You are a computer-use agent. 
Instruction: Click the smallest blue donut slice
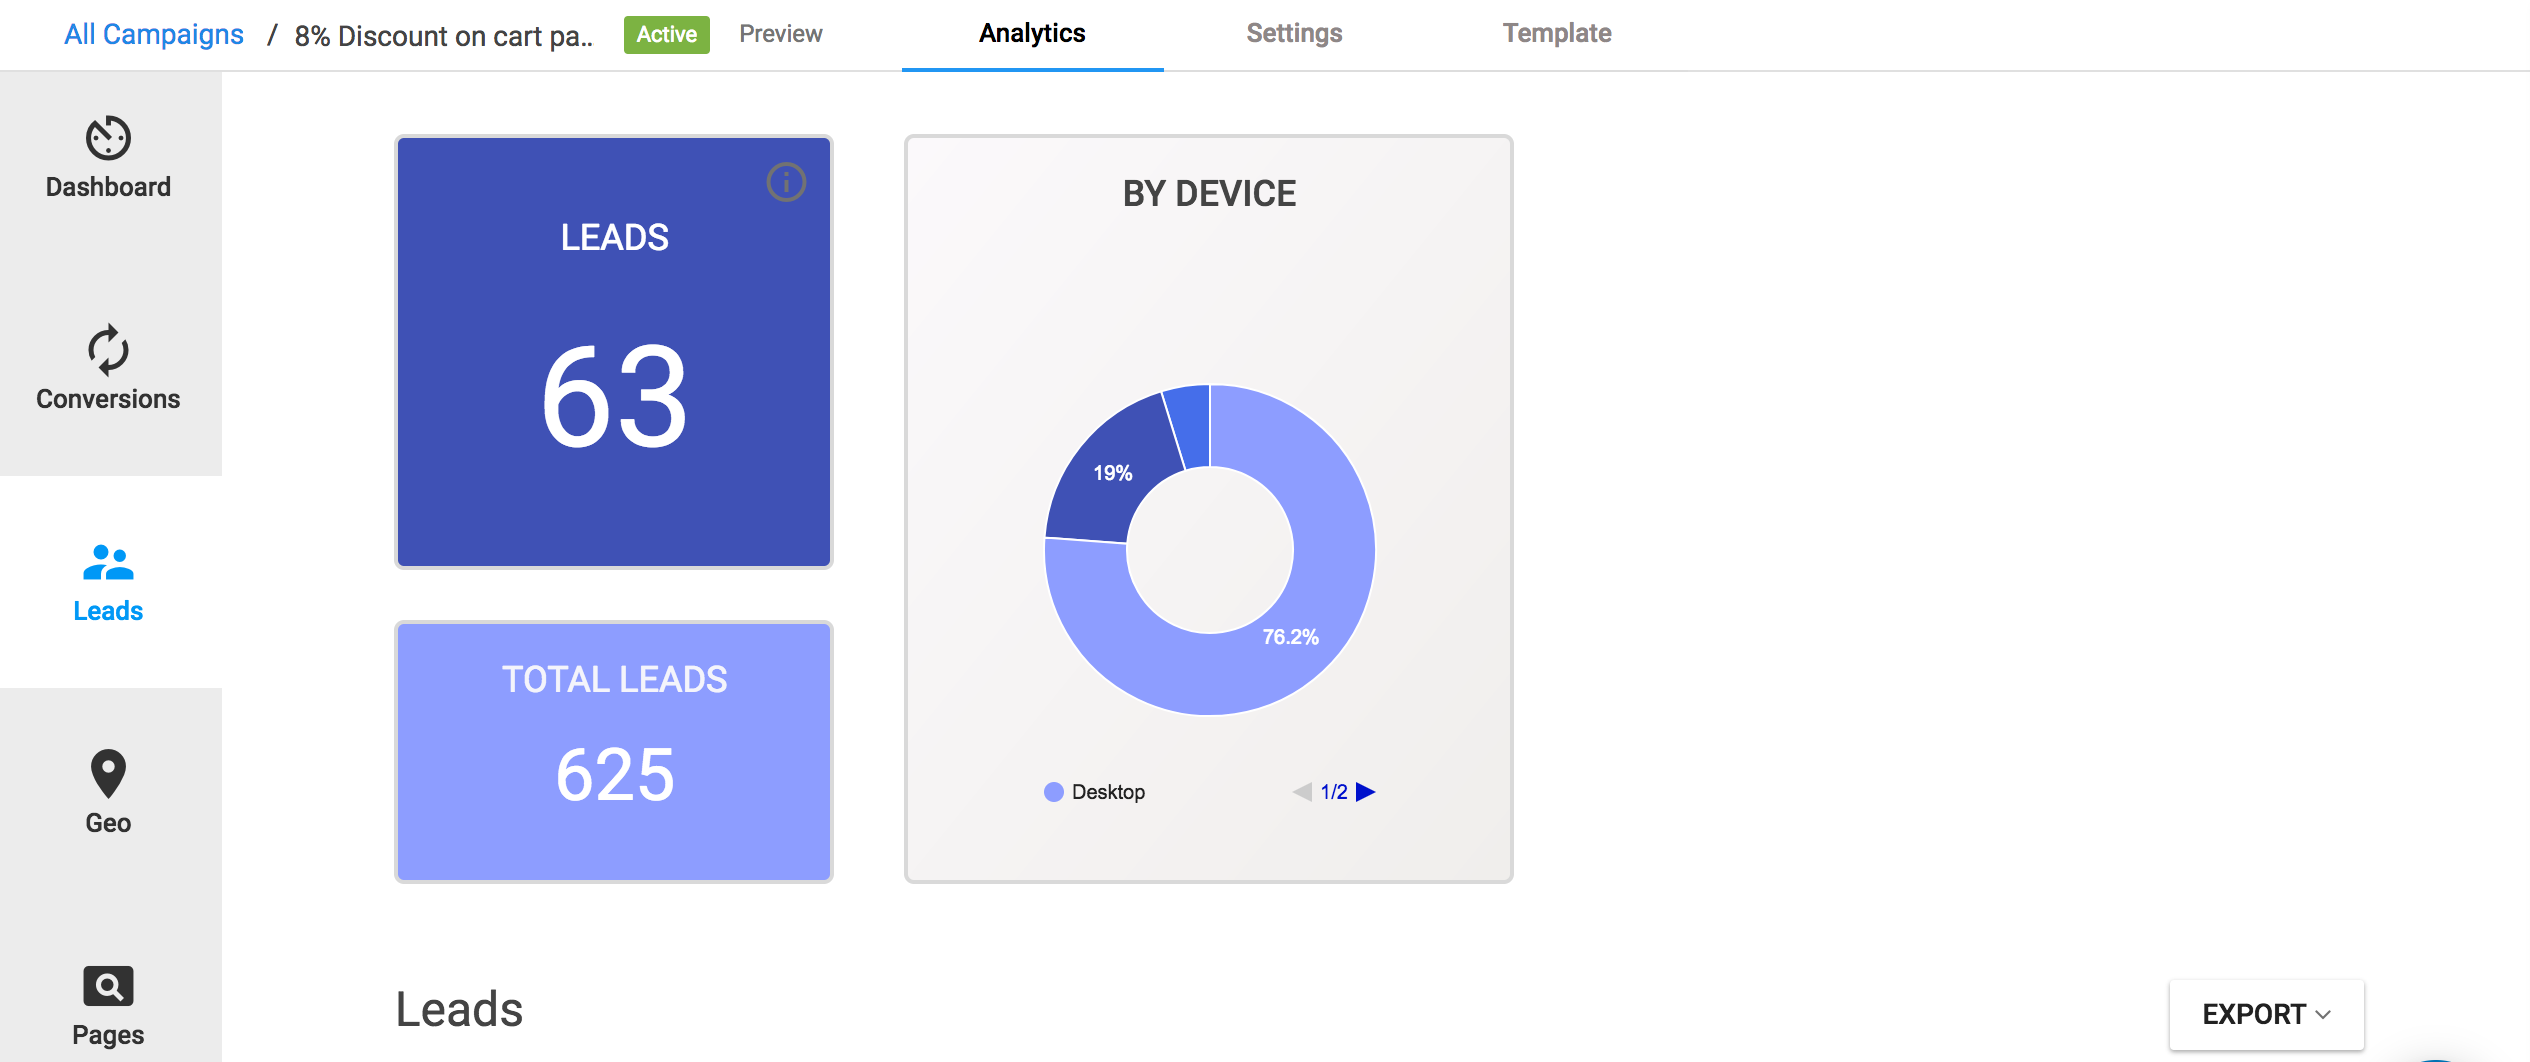tap(1192, 425)
